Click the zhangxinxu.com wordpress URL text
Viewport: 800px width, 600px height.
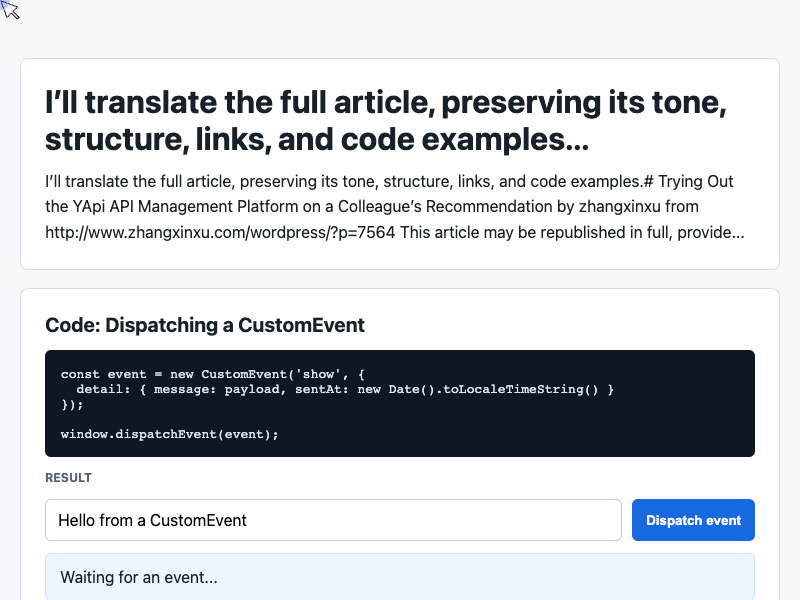pyautogui.click(x=220, y=232)
